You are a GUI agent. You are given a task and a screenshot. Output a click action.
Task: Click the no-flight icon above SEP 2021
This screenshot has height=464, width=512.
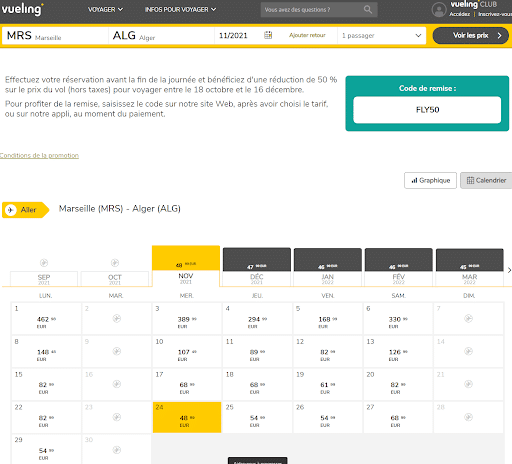pos(44,263)
